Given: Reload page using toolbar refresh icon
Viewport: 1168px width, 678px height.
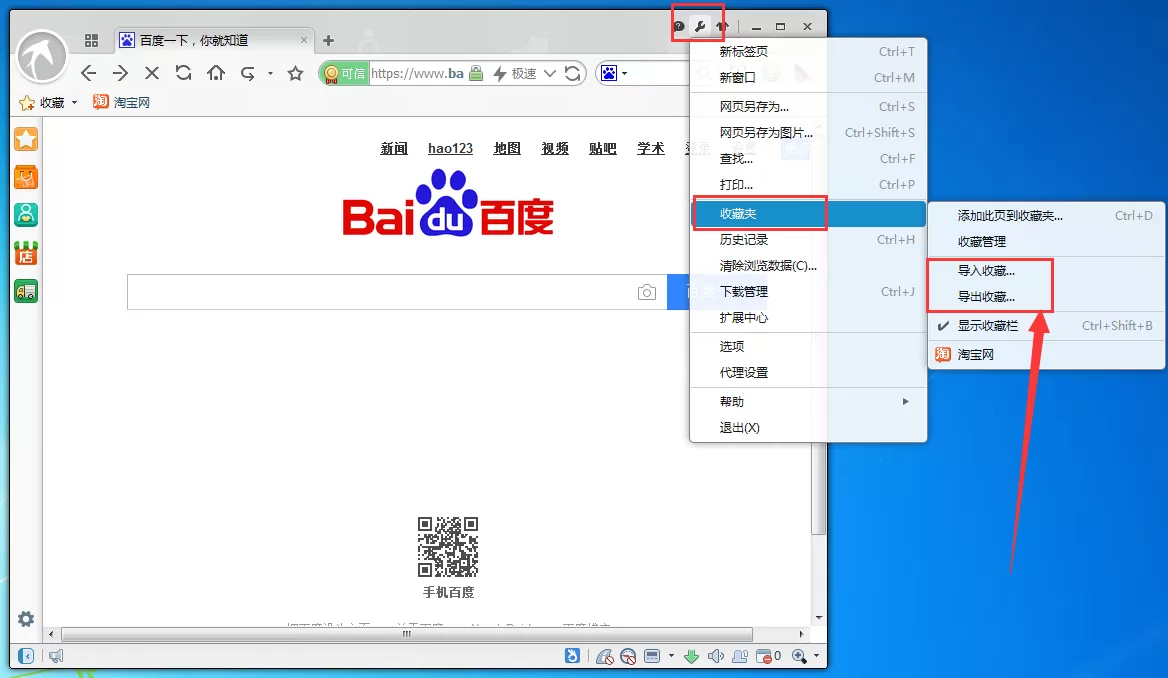Looking at the screenshot, I should pyautogui.click(x=183, y=72).
